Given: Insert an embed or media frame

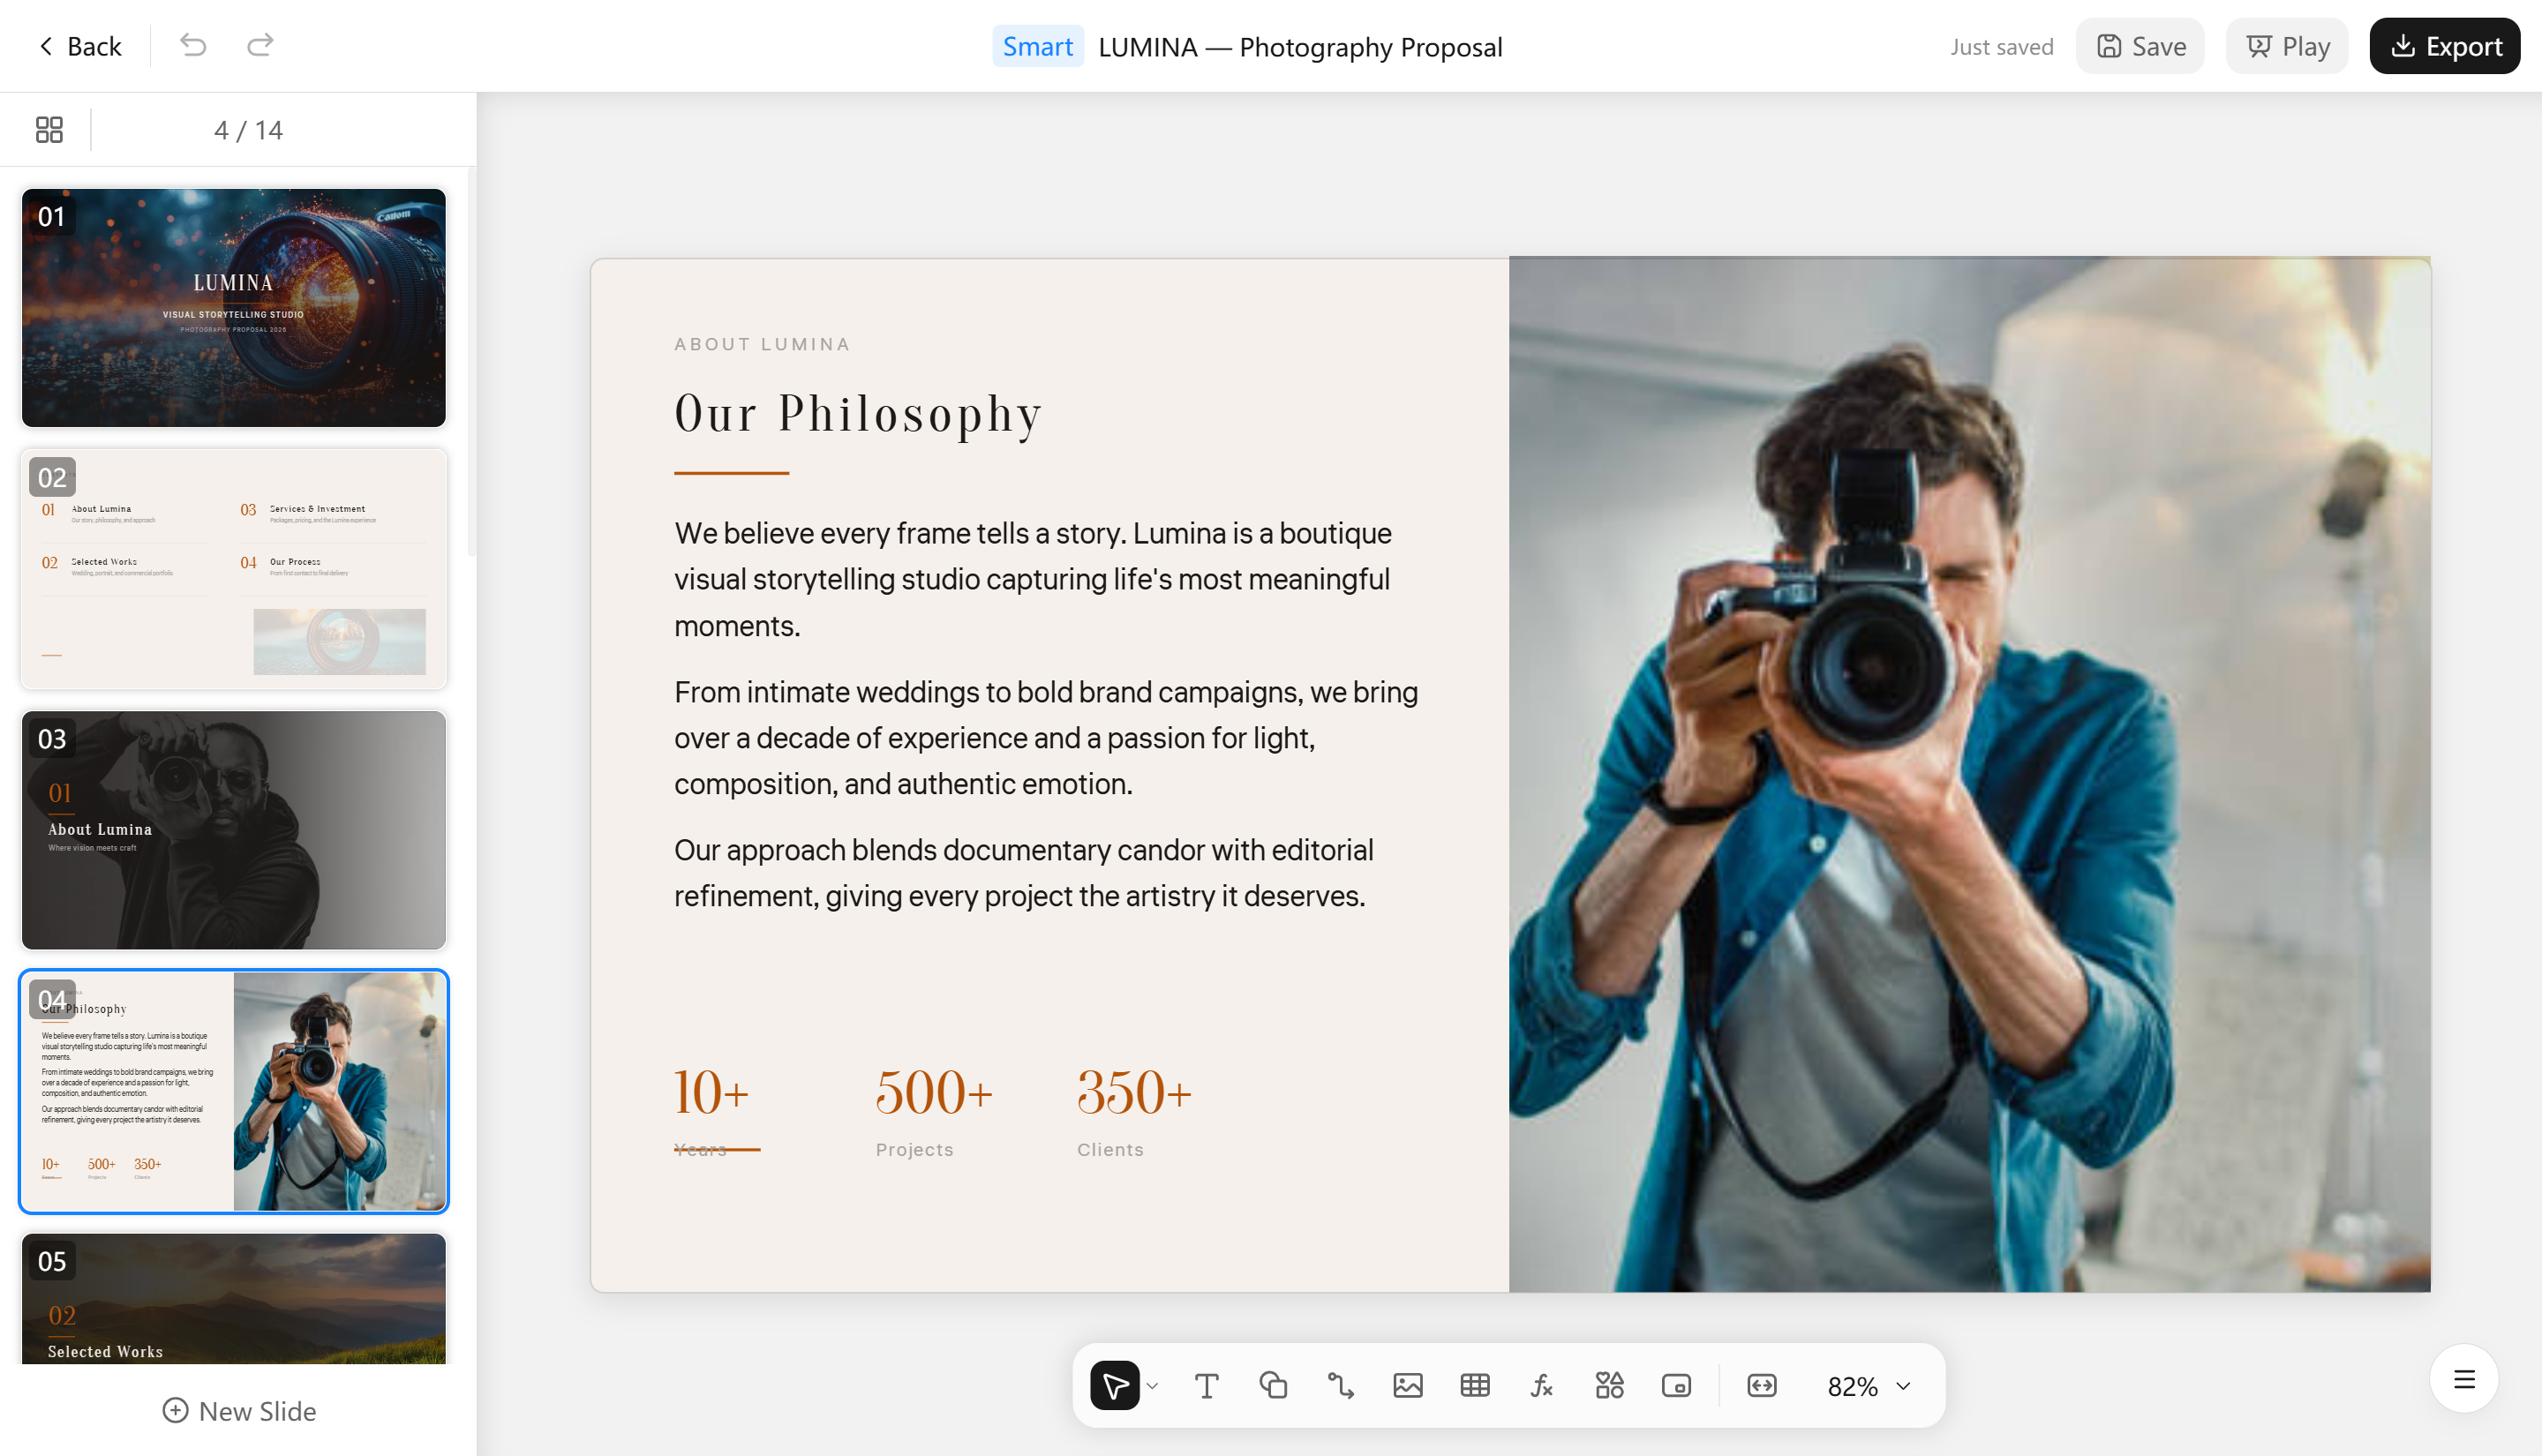Looking at the screenshot, I should pyautogui.click(x=1676, y=1385).
